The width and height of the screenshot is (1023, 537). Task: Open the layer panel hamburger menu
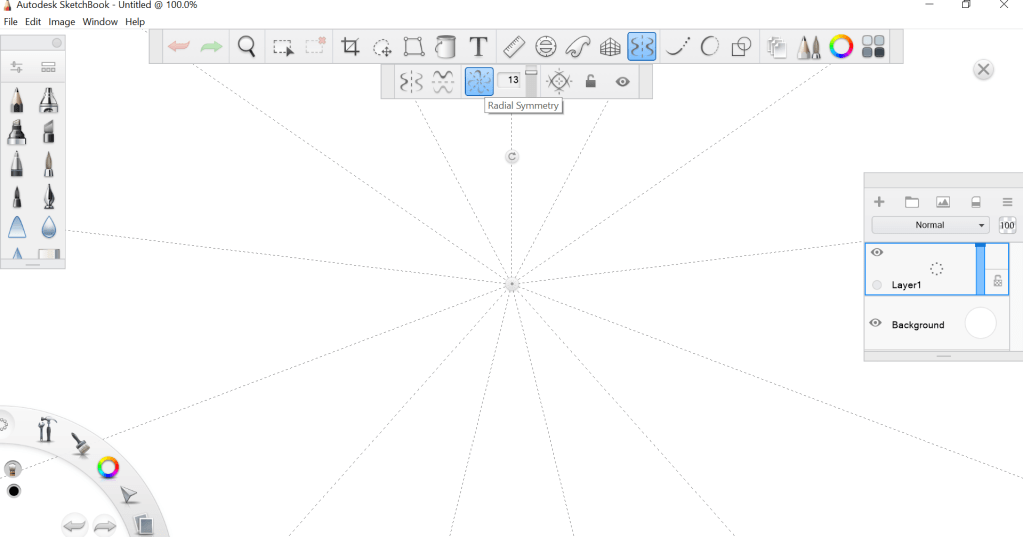click(x=1007, y=202)
